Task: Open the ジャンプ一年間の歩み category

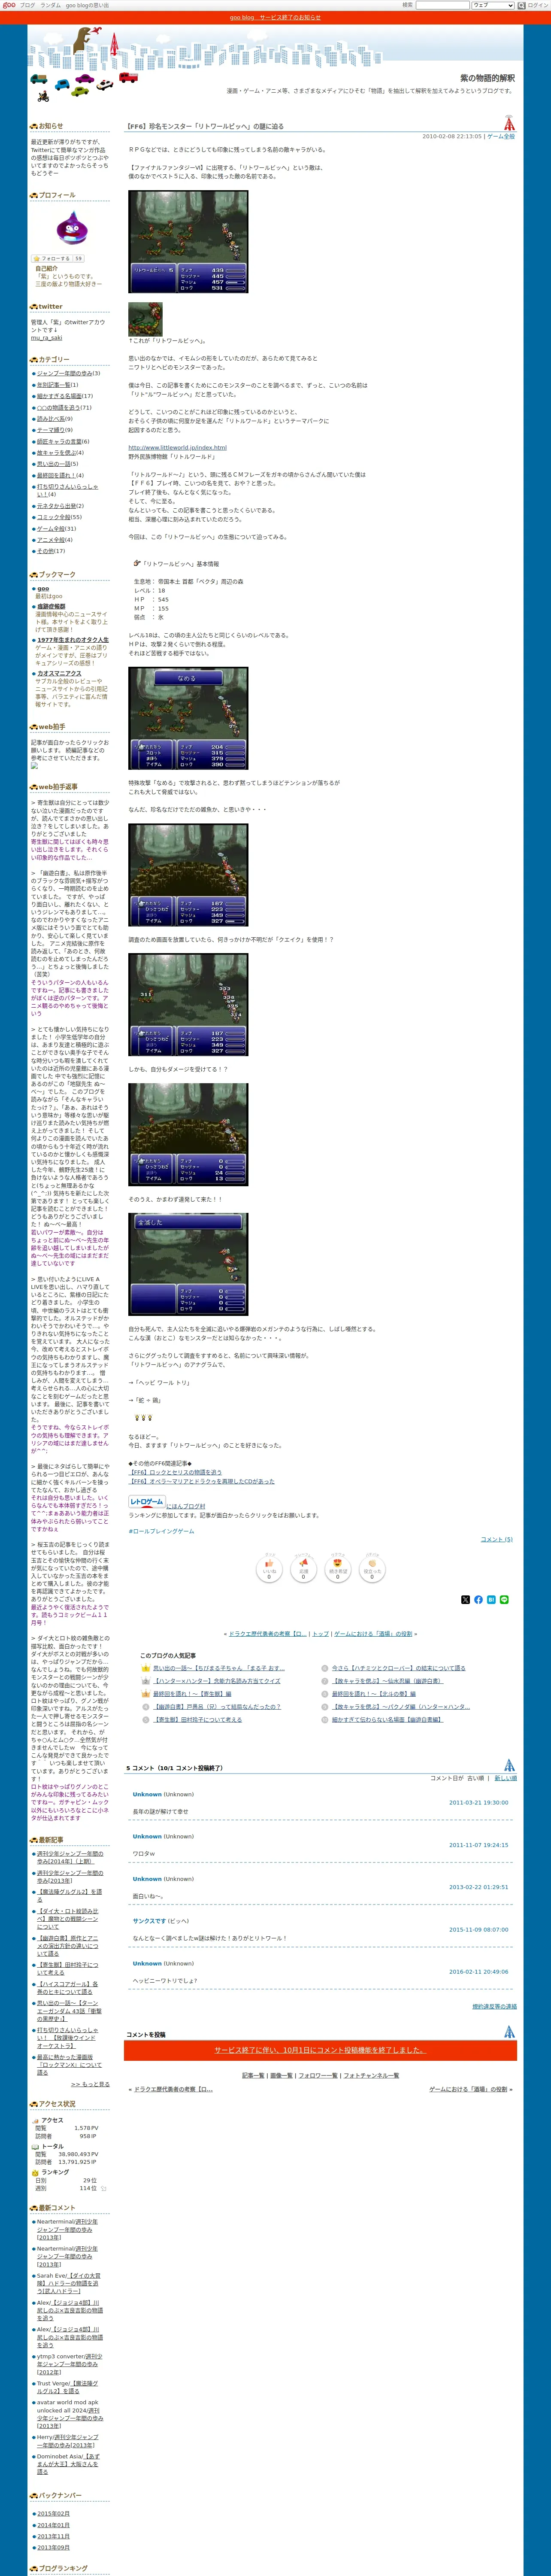Action: [64, 373]
